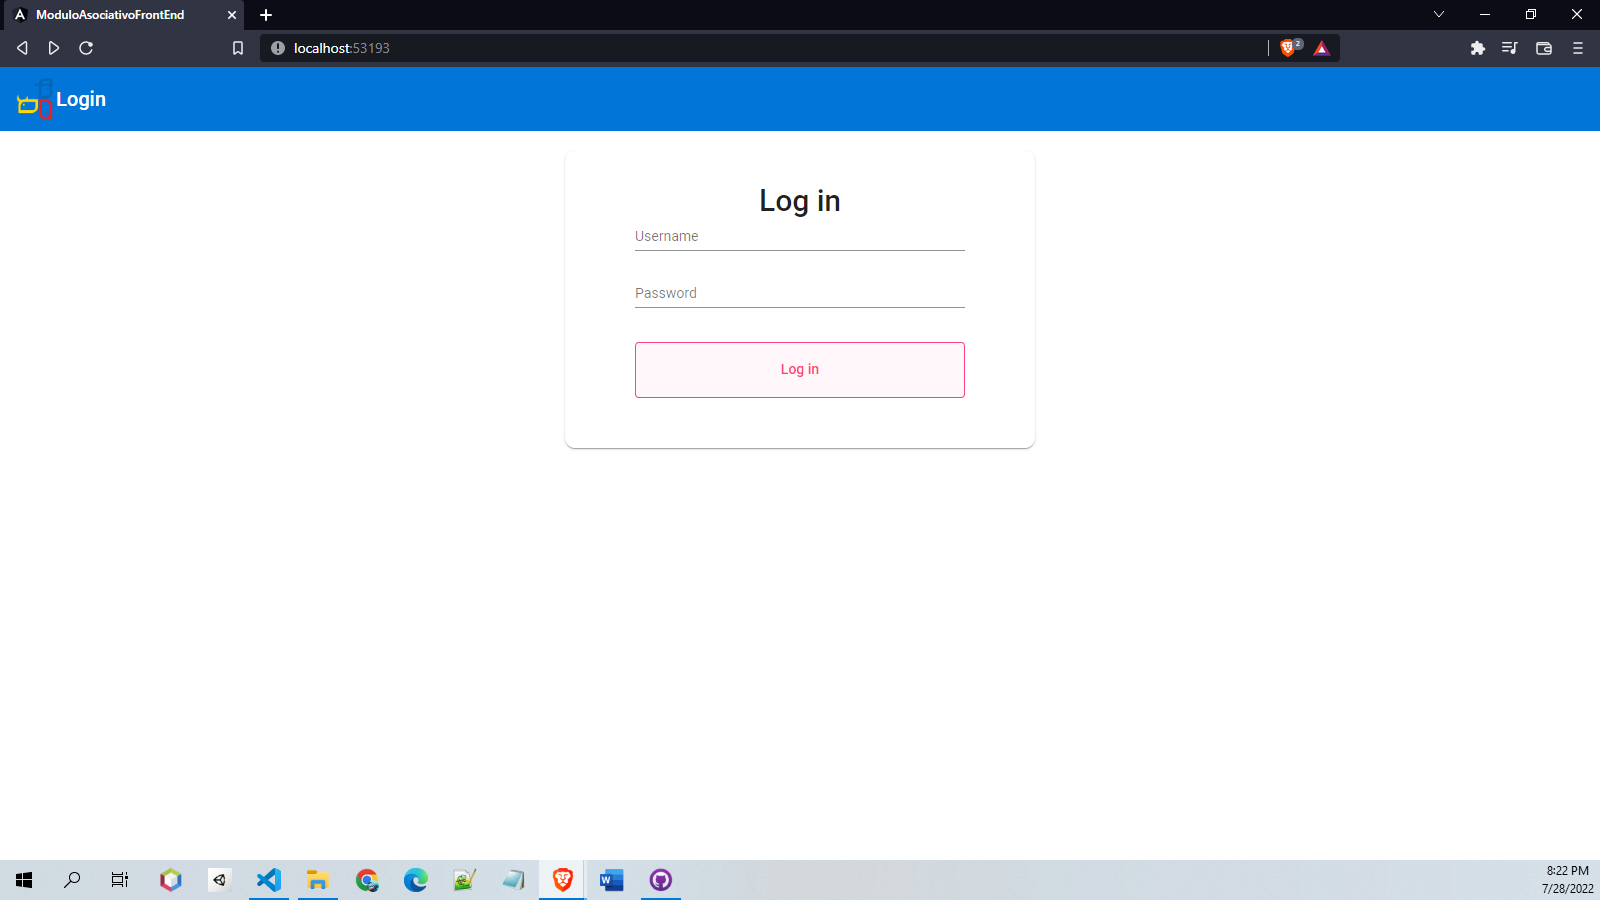Viewport: 1600px width, 900px height.
Task: Open the Brave wallet icon
Action: tap(1544, 48)
